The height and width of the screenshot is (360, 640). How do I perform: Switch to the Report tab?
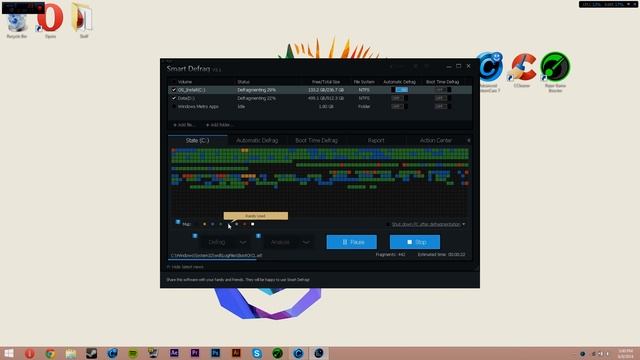[376, 140]
